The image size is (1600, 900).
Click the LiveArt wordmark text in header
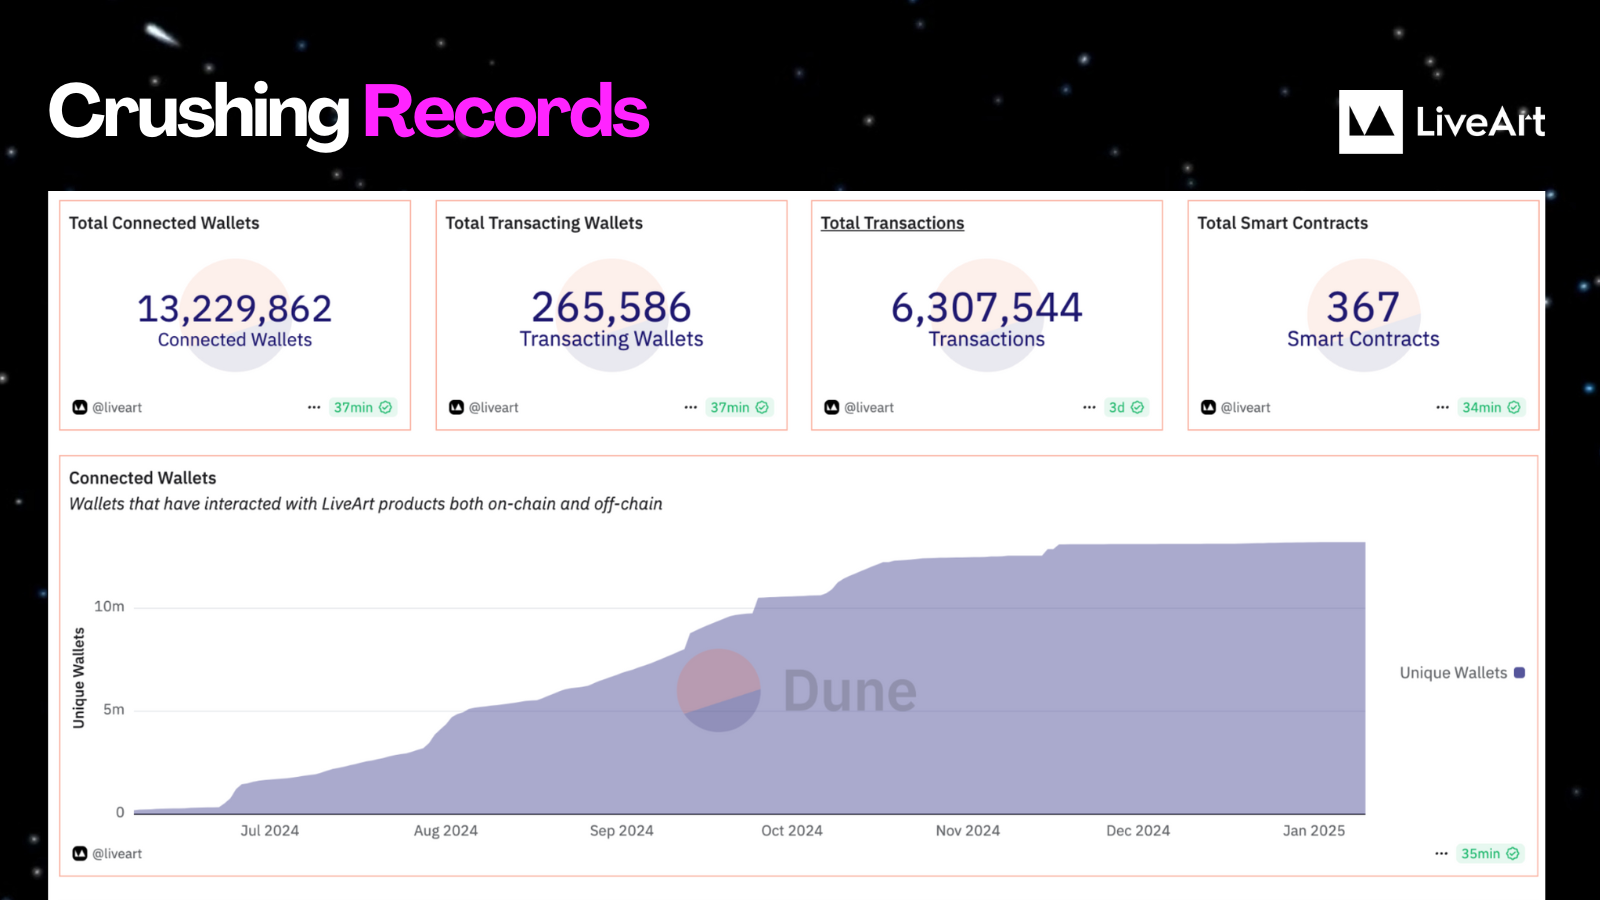tap(1481, 122)
